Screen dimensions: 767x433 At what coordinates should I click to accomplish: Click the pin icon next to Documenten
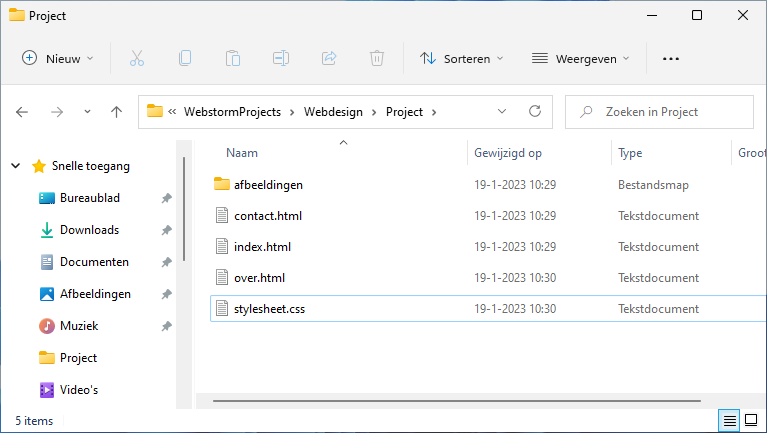[x=167, y=262]
